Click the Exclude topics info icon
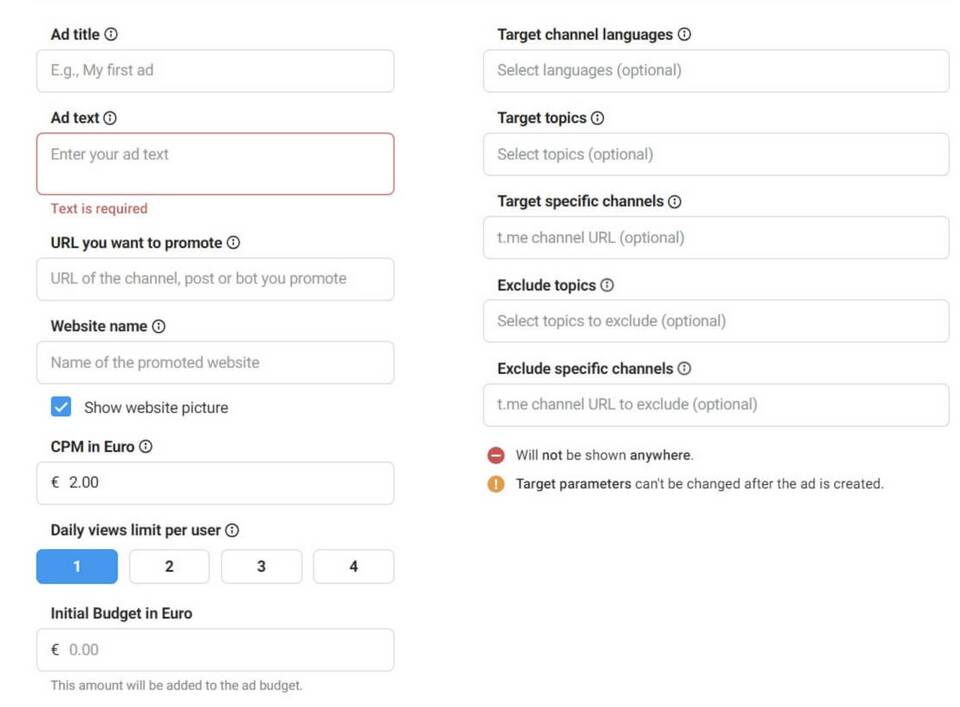This screenshot has width=960, height=707. 606,285
